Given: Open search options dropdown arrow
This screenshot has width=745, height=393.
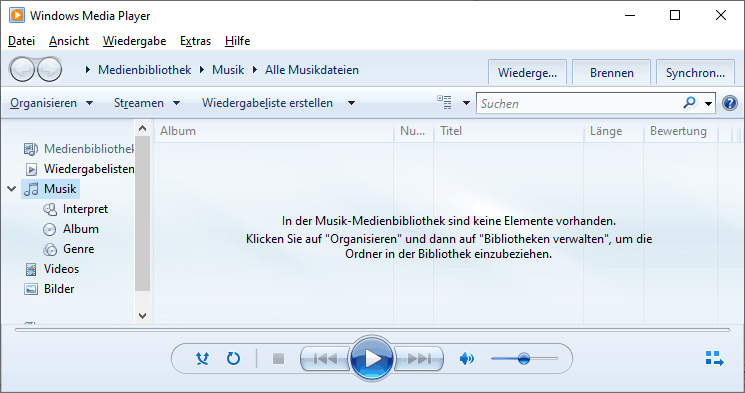Looking at the screenshot, I should (x=708, y=104).
